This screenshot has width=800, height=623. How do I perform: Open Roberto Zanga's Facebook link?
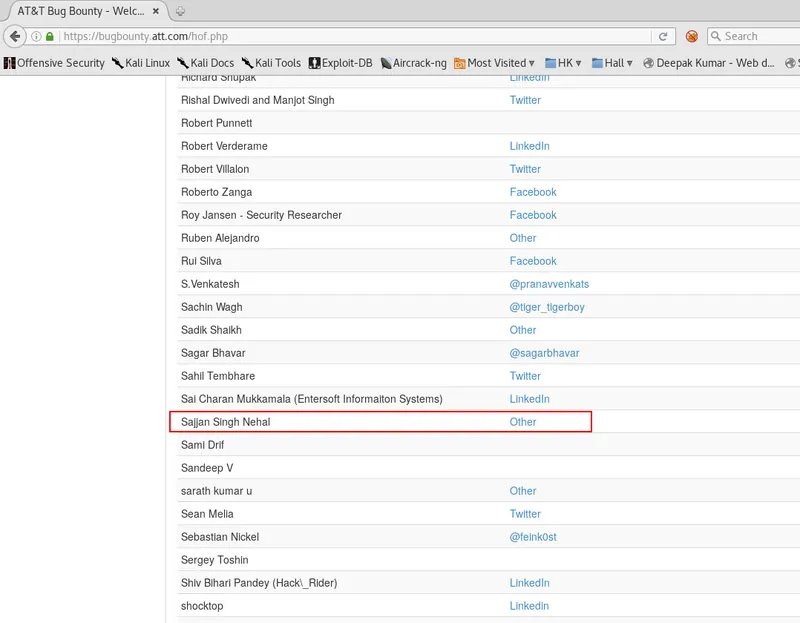point(533,192)
